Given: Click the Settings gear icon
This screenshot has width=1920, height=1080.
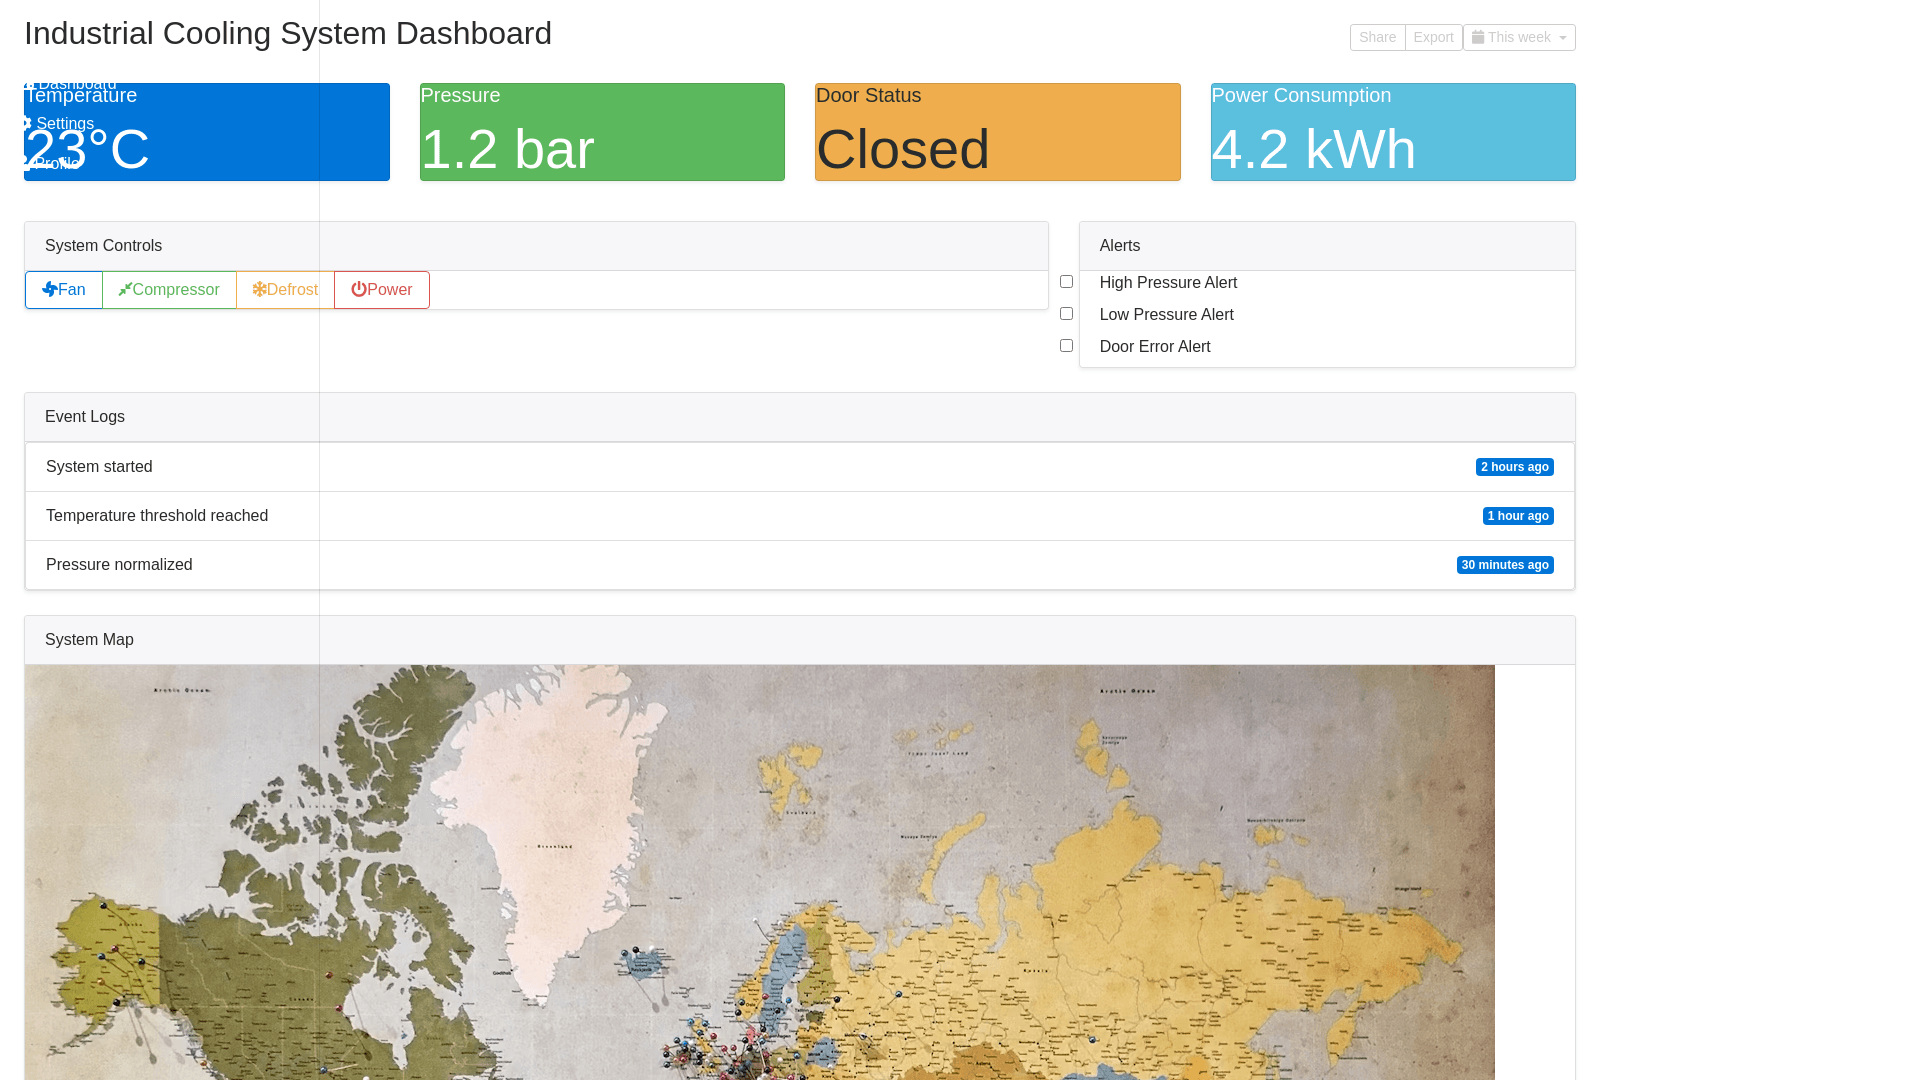Looking at the screenshot, I should 26,124.
